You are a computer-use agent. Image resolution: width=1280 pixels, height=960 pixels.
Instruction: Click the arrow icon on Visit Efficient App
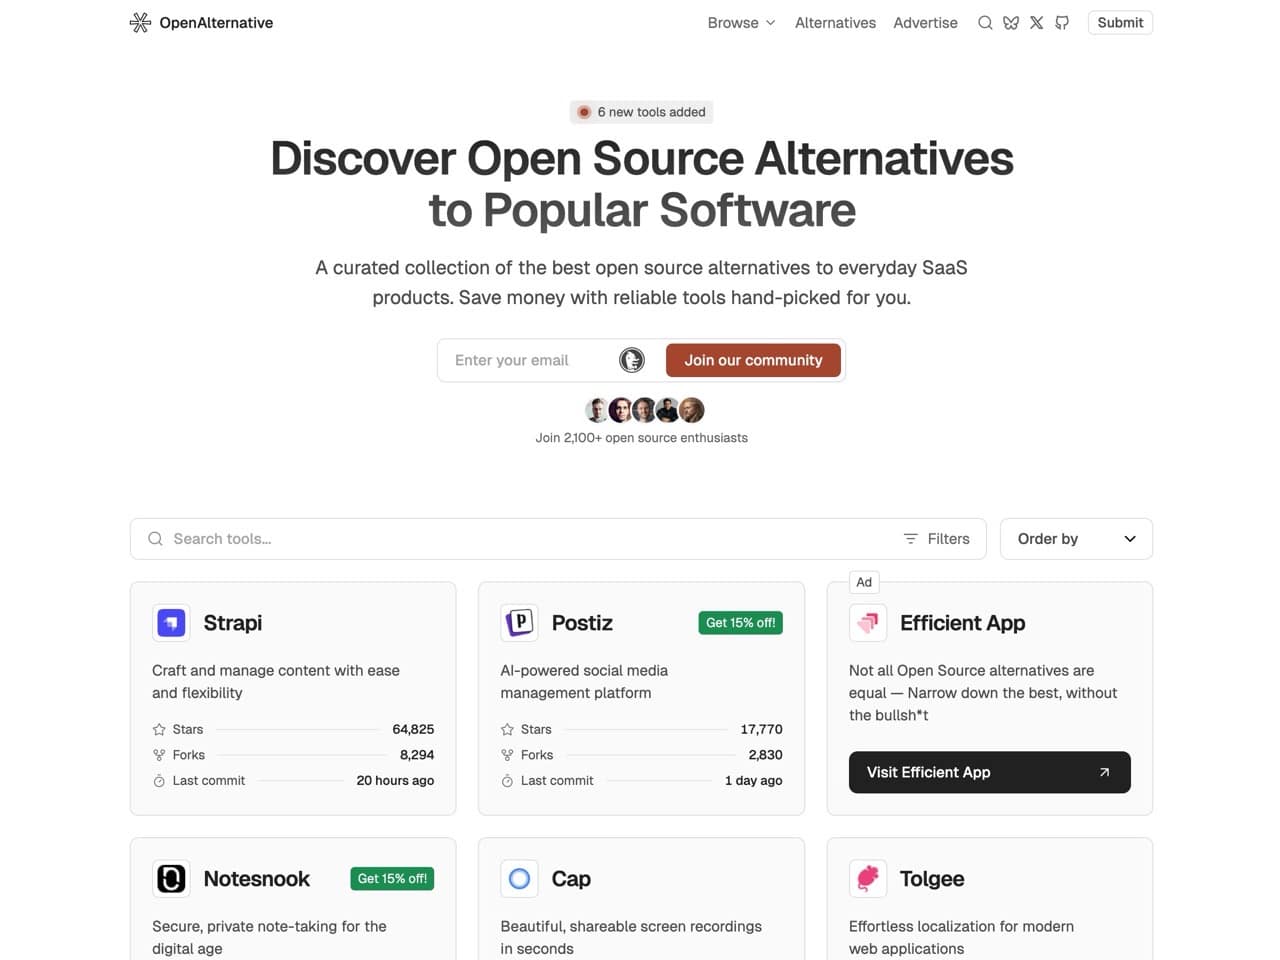pyautogui.click(x=1104, y=772)
